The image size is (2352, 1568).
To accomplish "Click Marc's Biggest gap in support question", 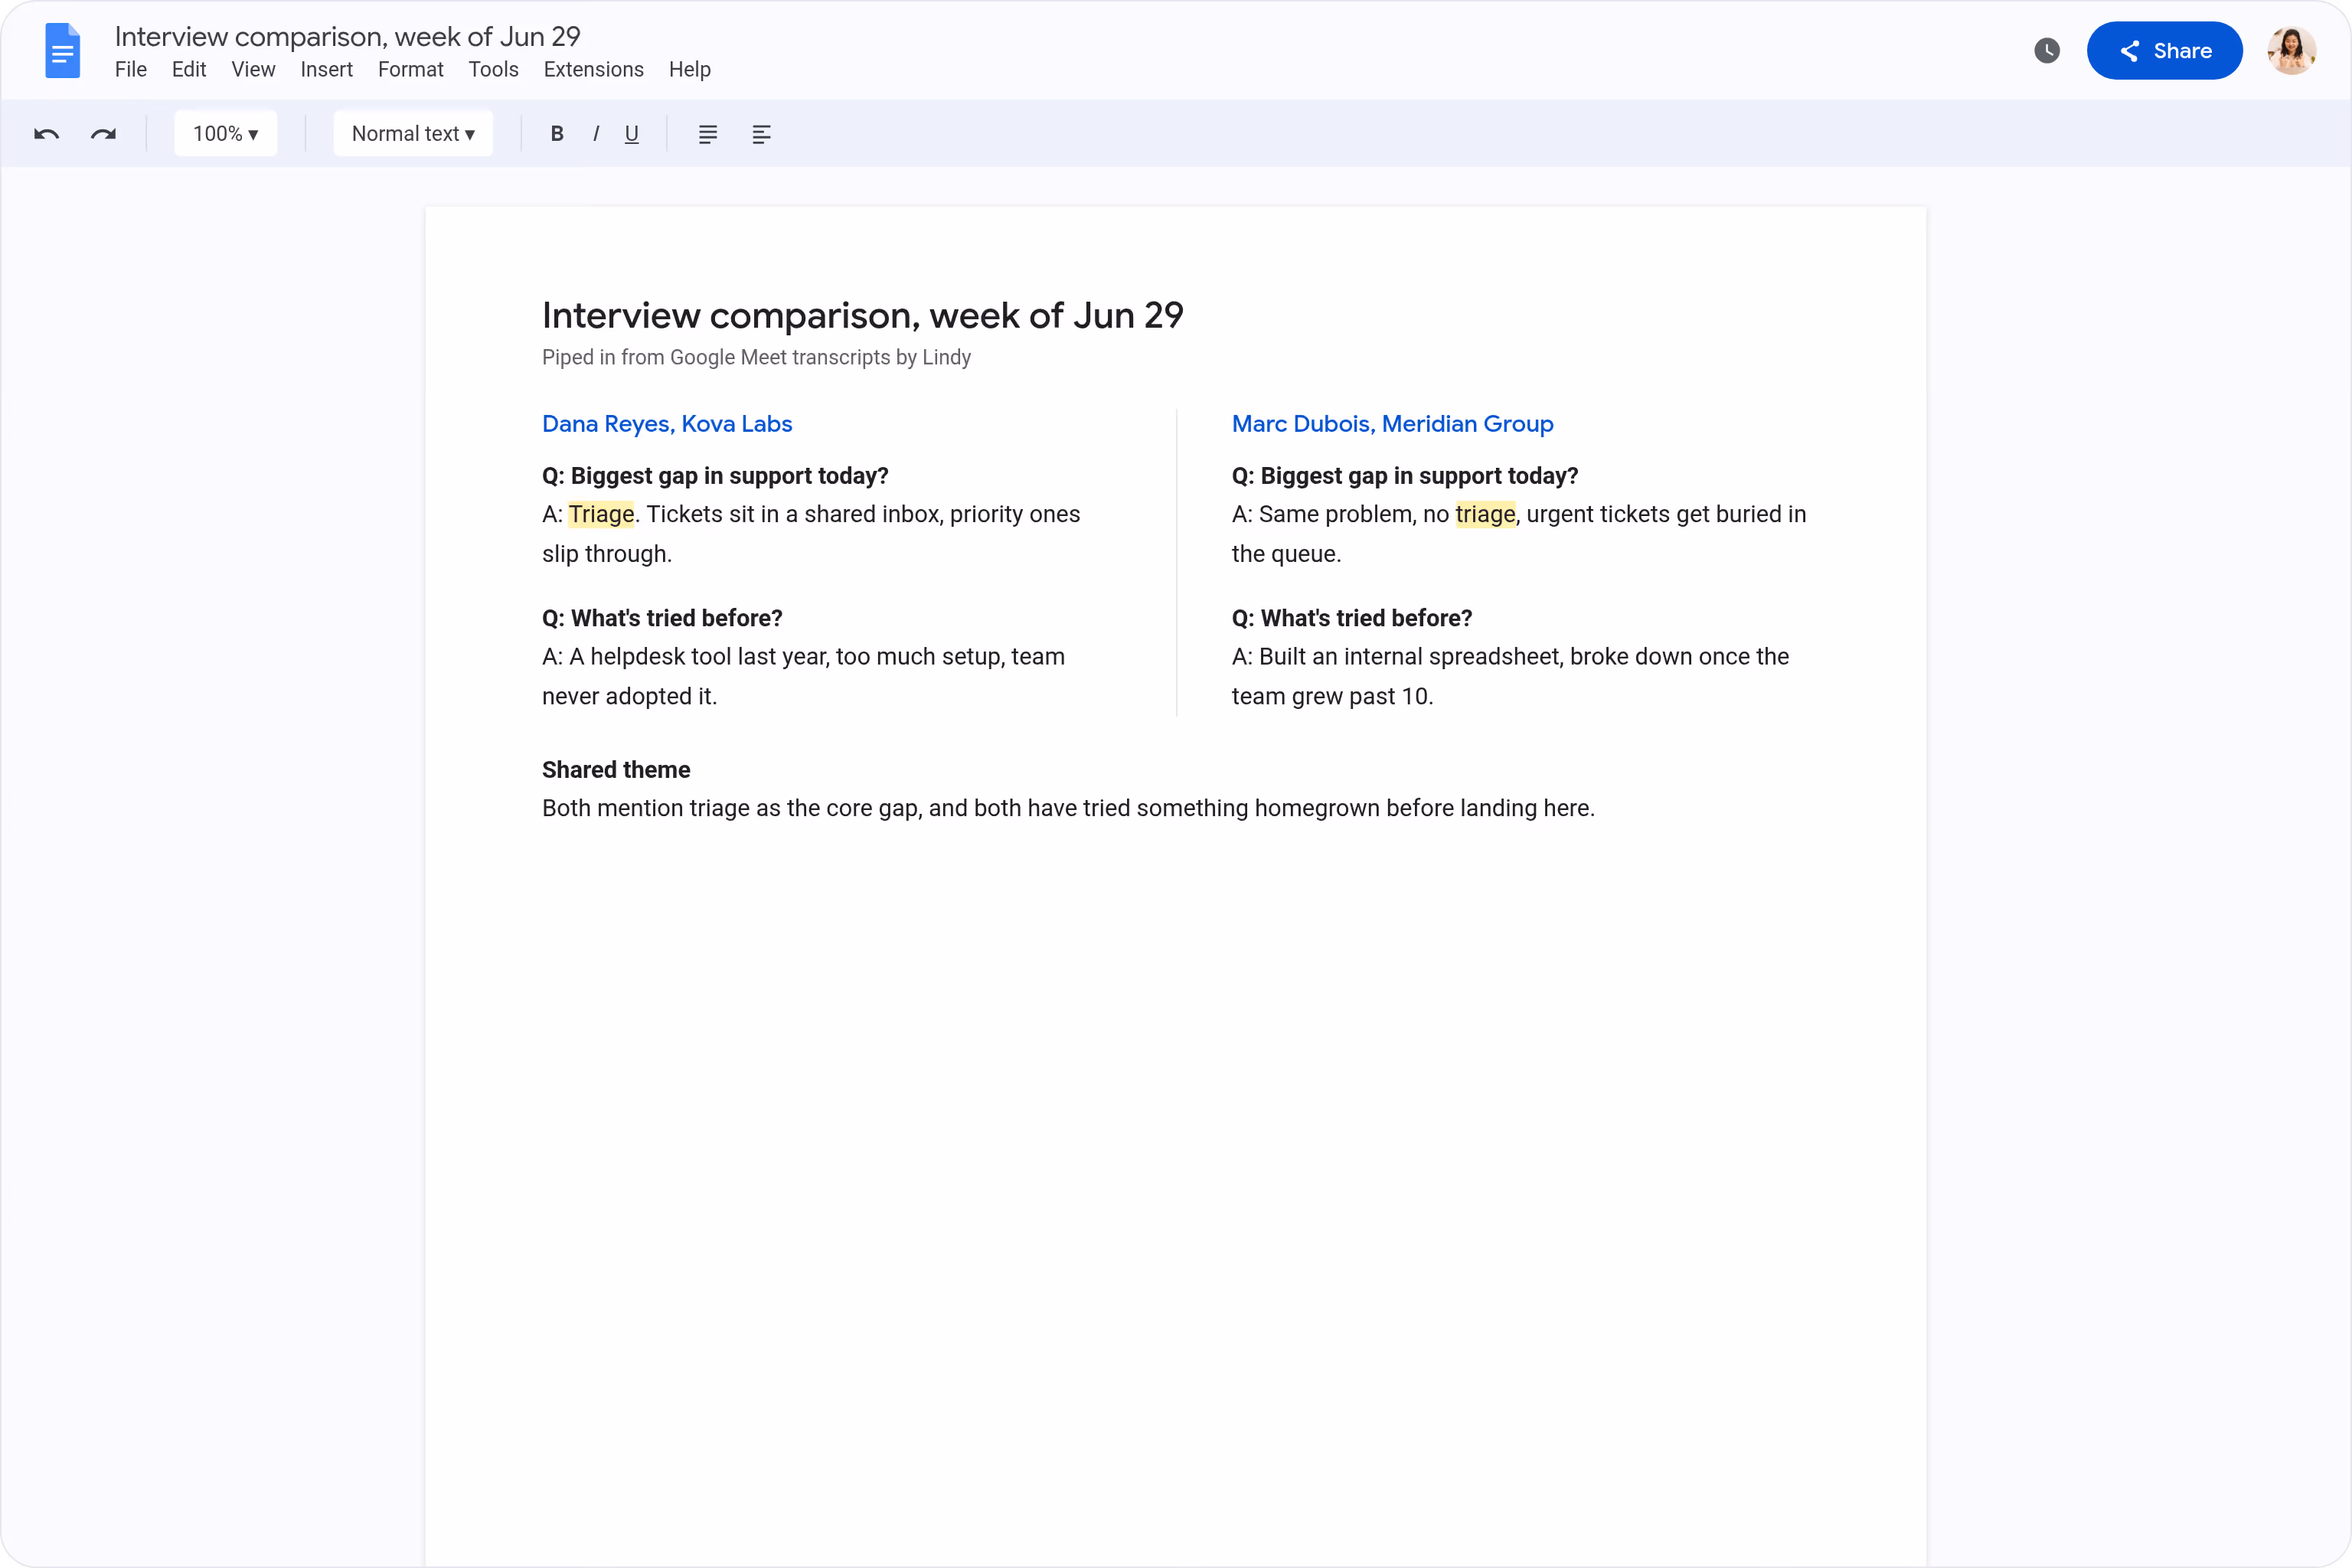I will 1404,476.
